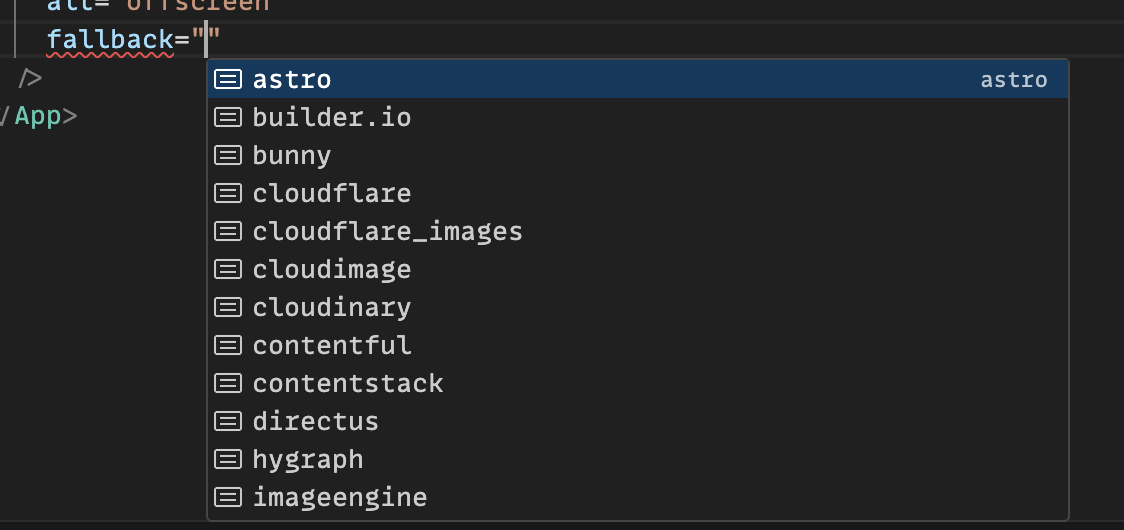The width and height of the screenshot is (1124, 530).
Task: Click the value icon beside directus
Action: pos(228,421)
